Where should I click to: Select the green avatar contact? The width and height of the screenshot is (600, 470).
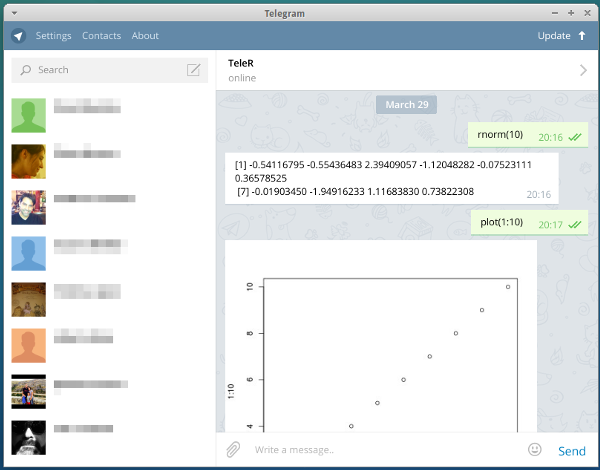[28, 115]
